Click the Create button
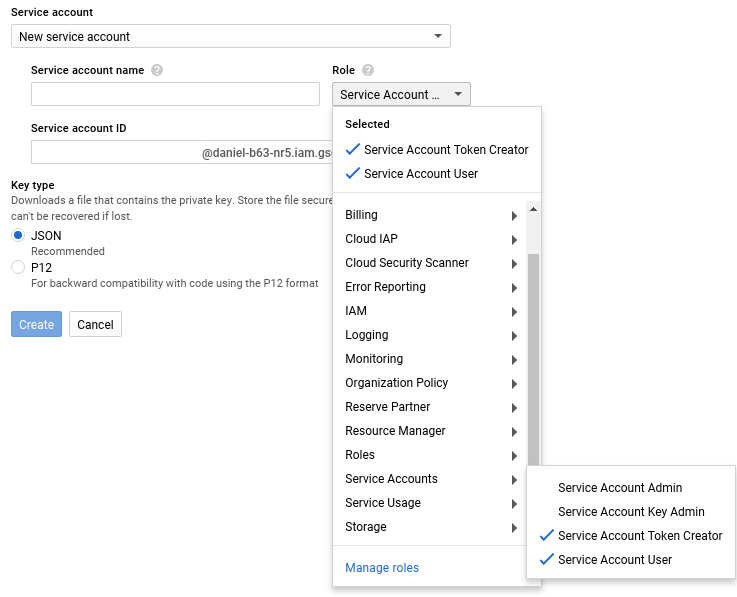Image resolution: width=737 pixels, height=597 pixels. pyautogui.click(x=36, y=325)
